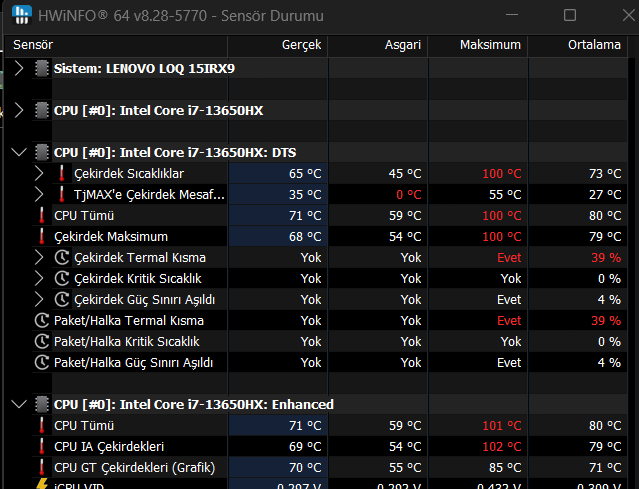Click the 35 °C current TjMAX distance value

coord(305,194)
